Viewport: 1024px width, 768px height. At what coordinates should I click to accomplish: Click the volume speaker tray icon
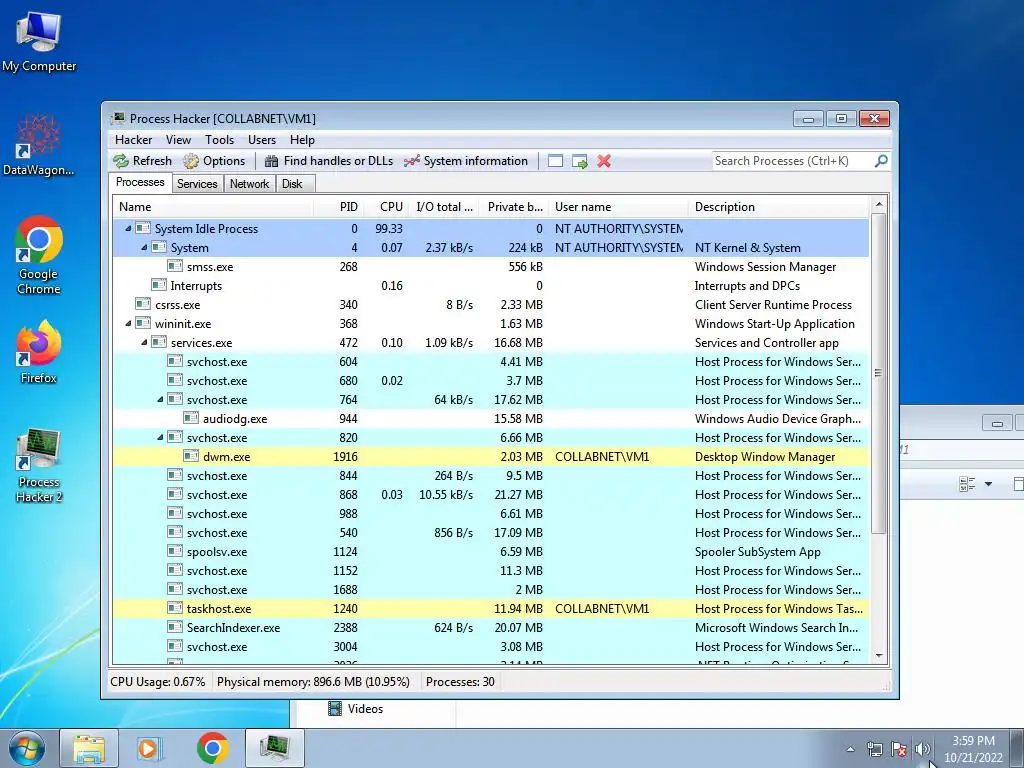pos(921,749)
